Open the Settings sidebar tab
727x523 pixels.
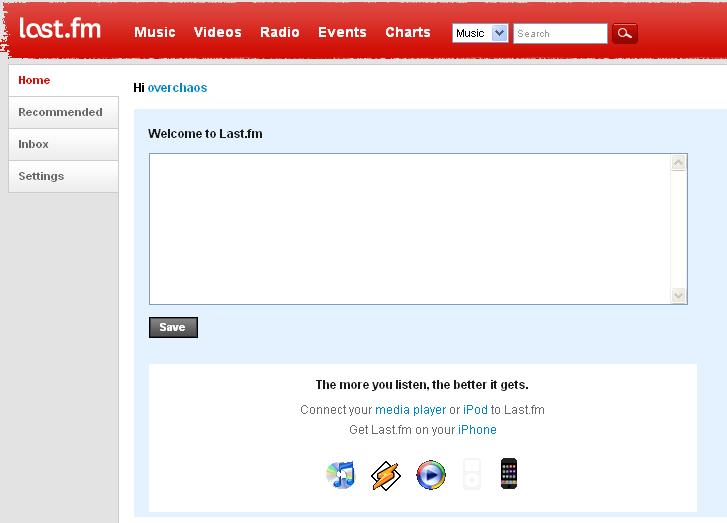[64, 176]
